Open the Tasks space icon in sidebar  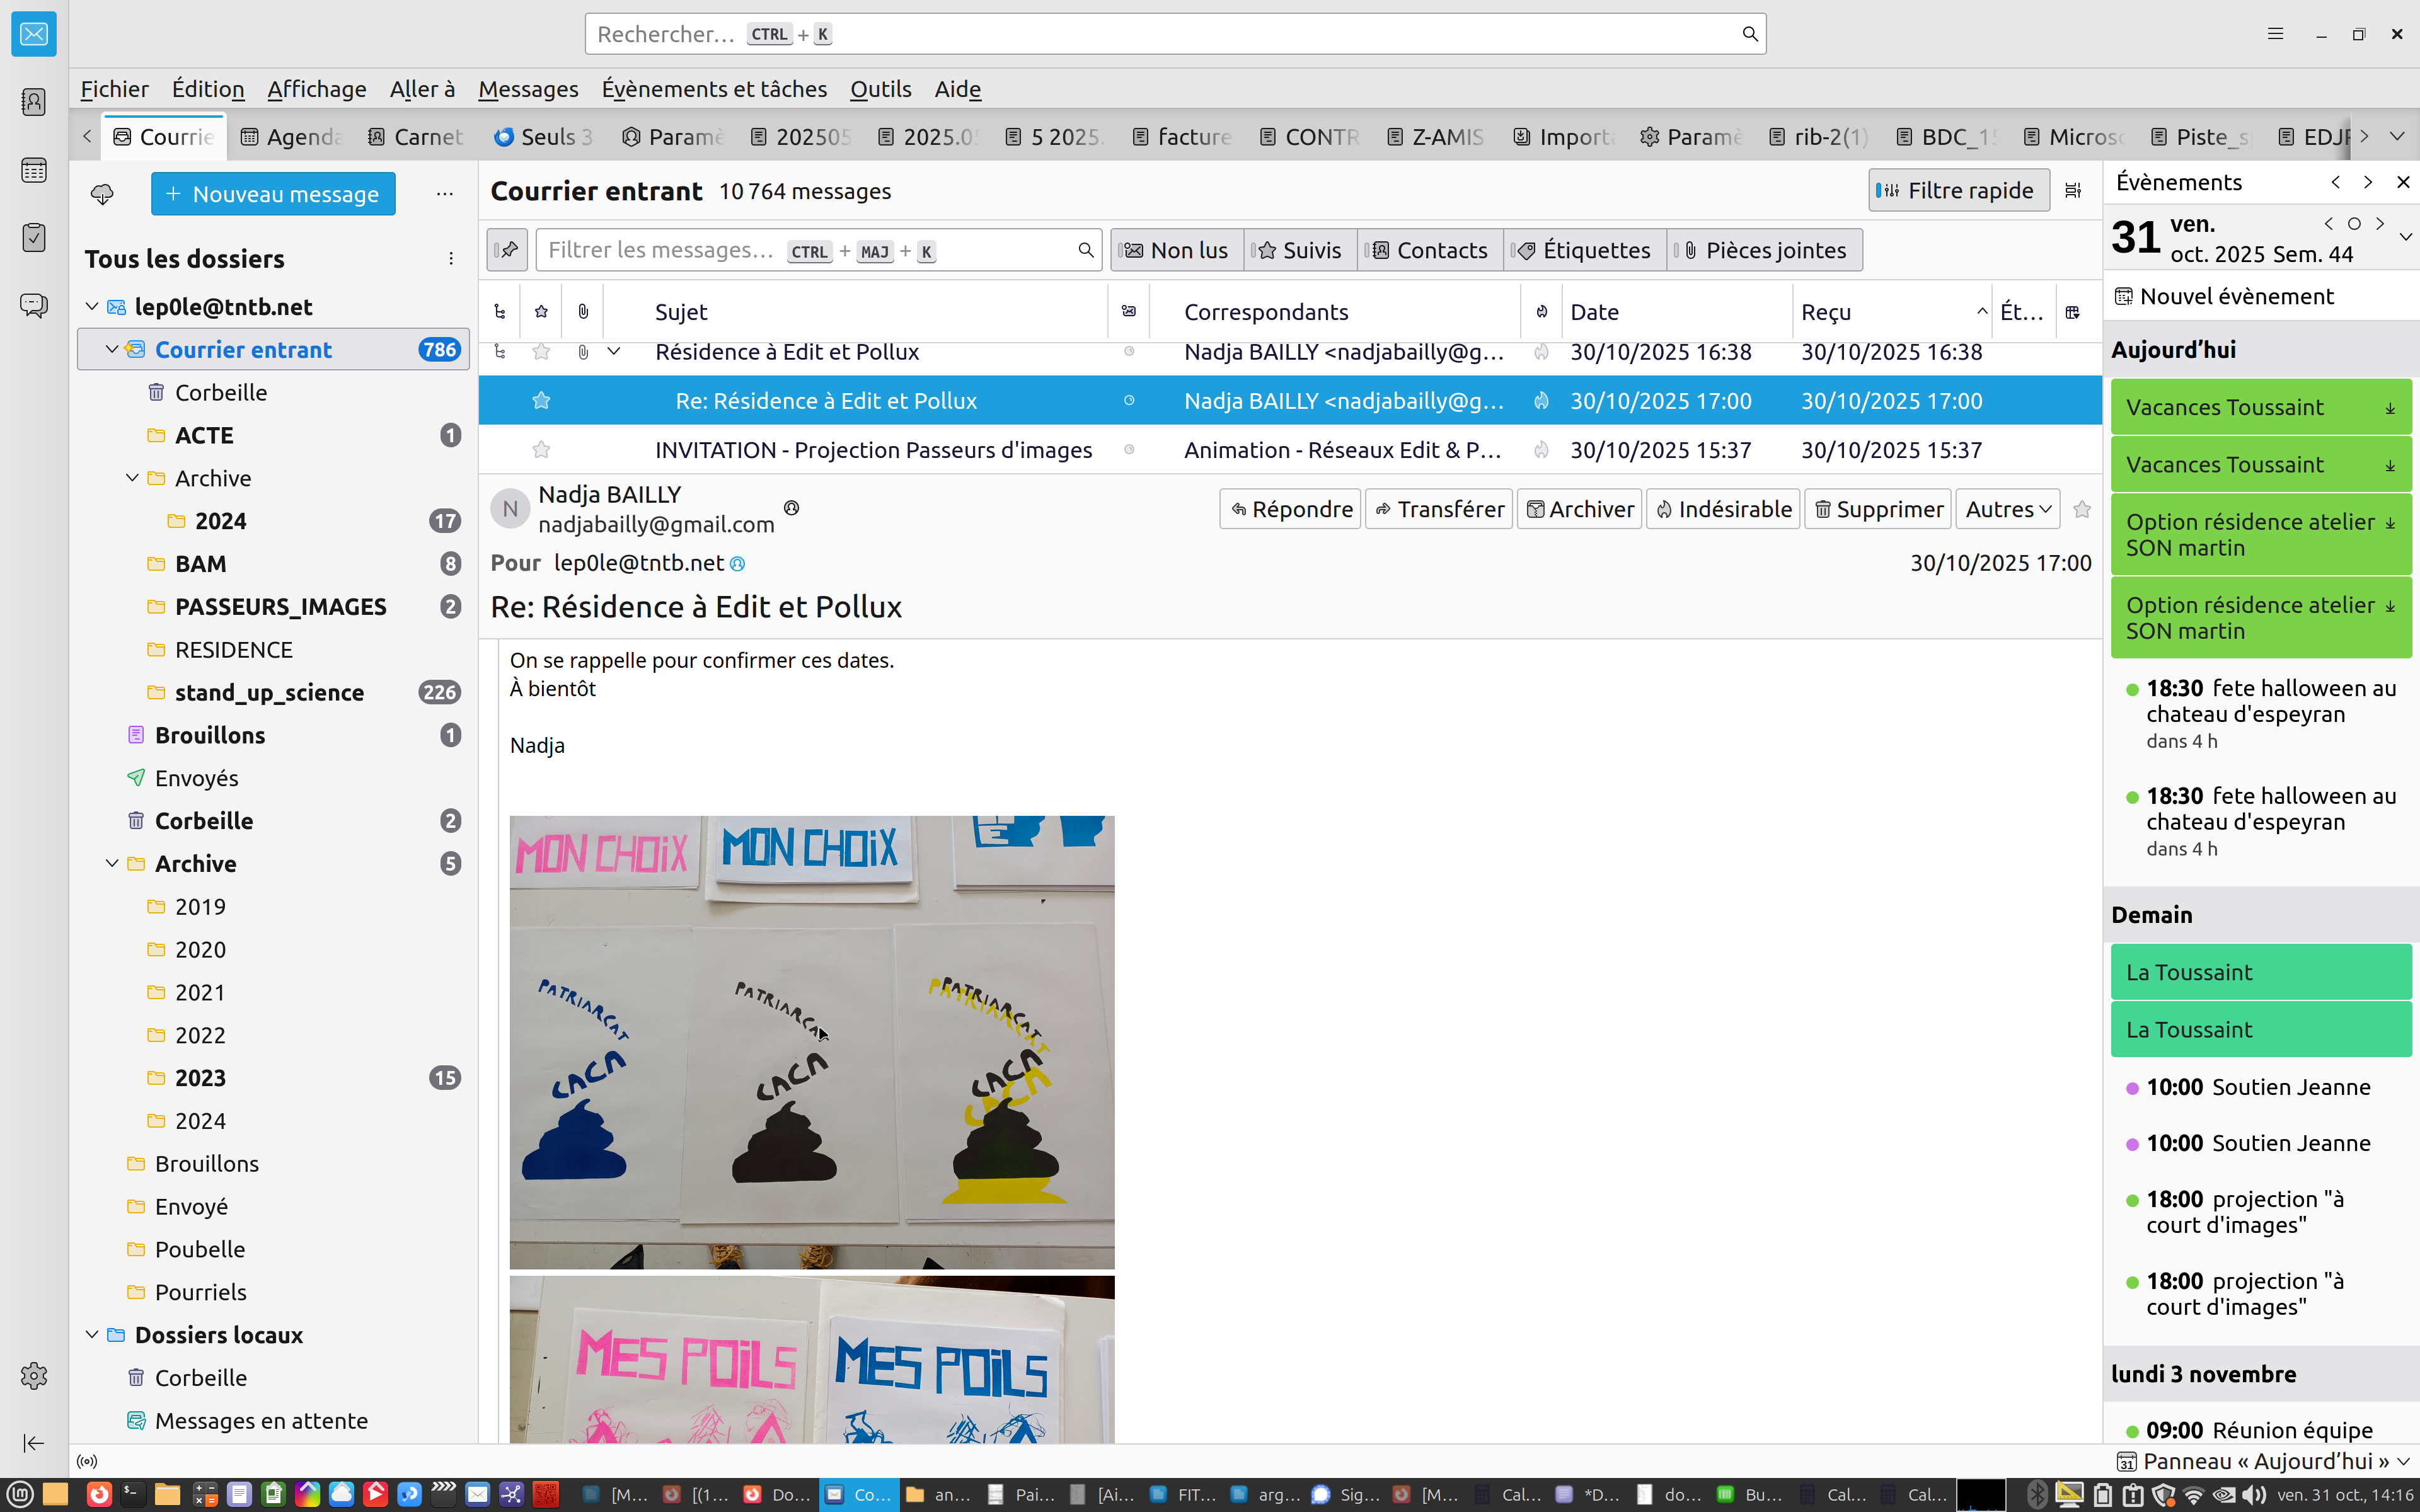point(33,237)
